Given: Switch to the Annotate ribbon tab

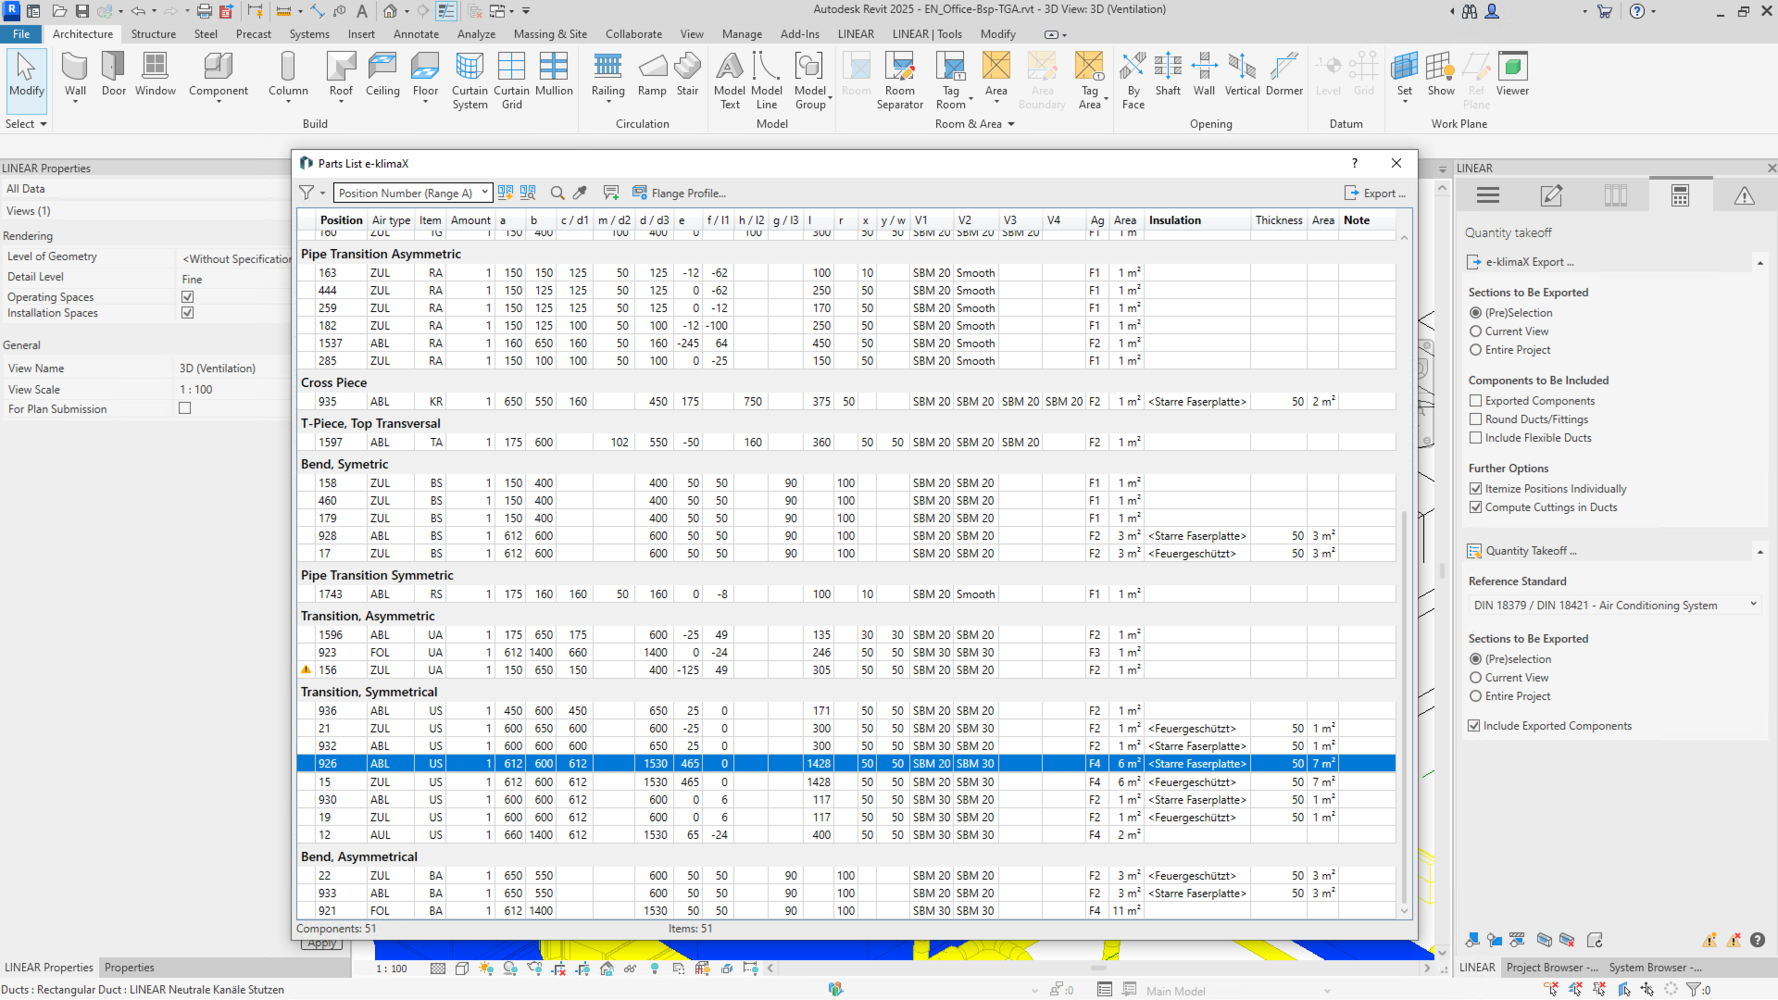Looking at the screenshot, I should click(x=416, y=34).
